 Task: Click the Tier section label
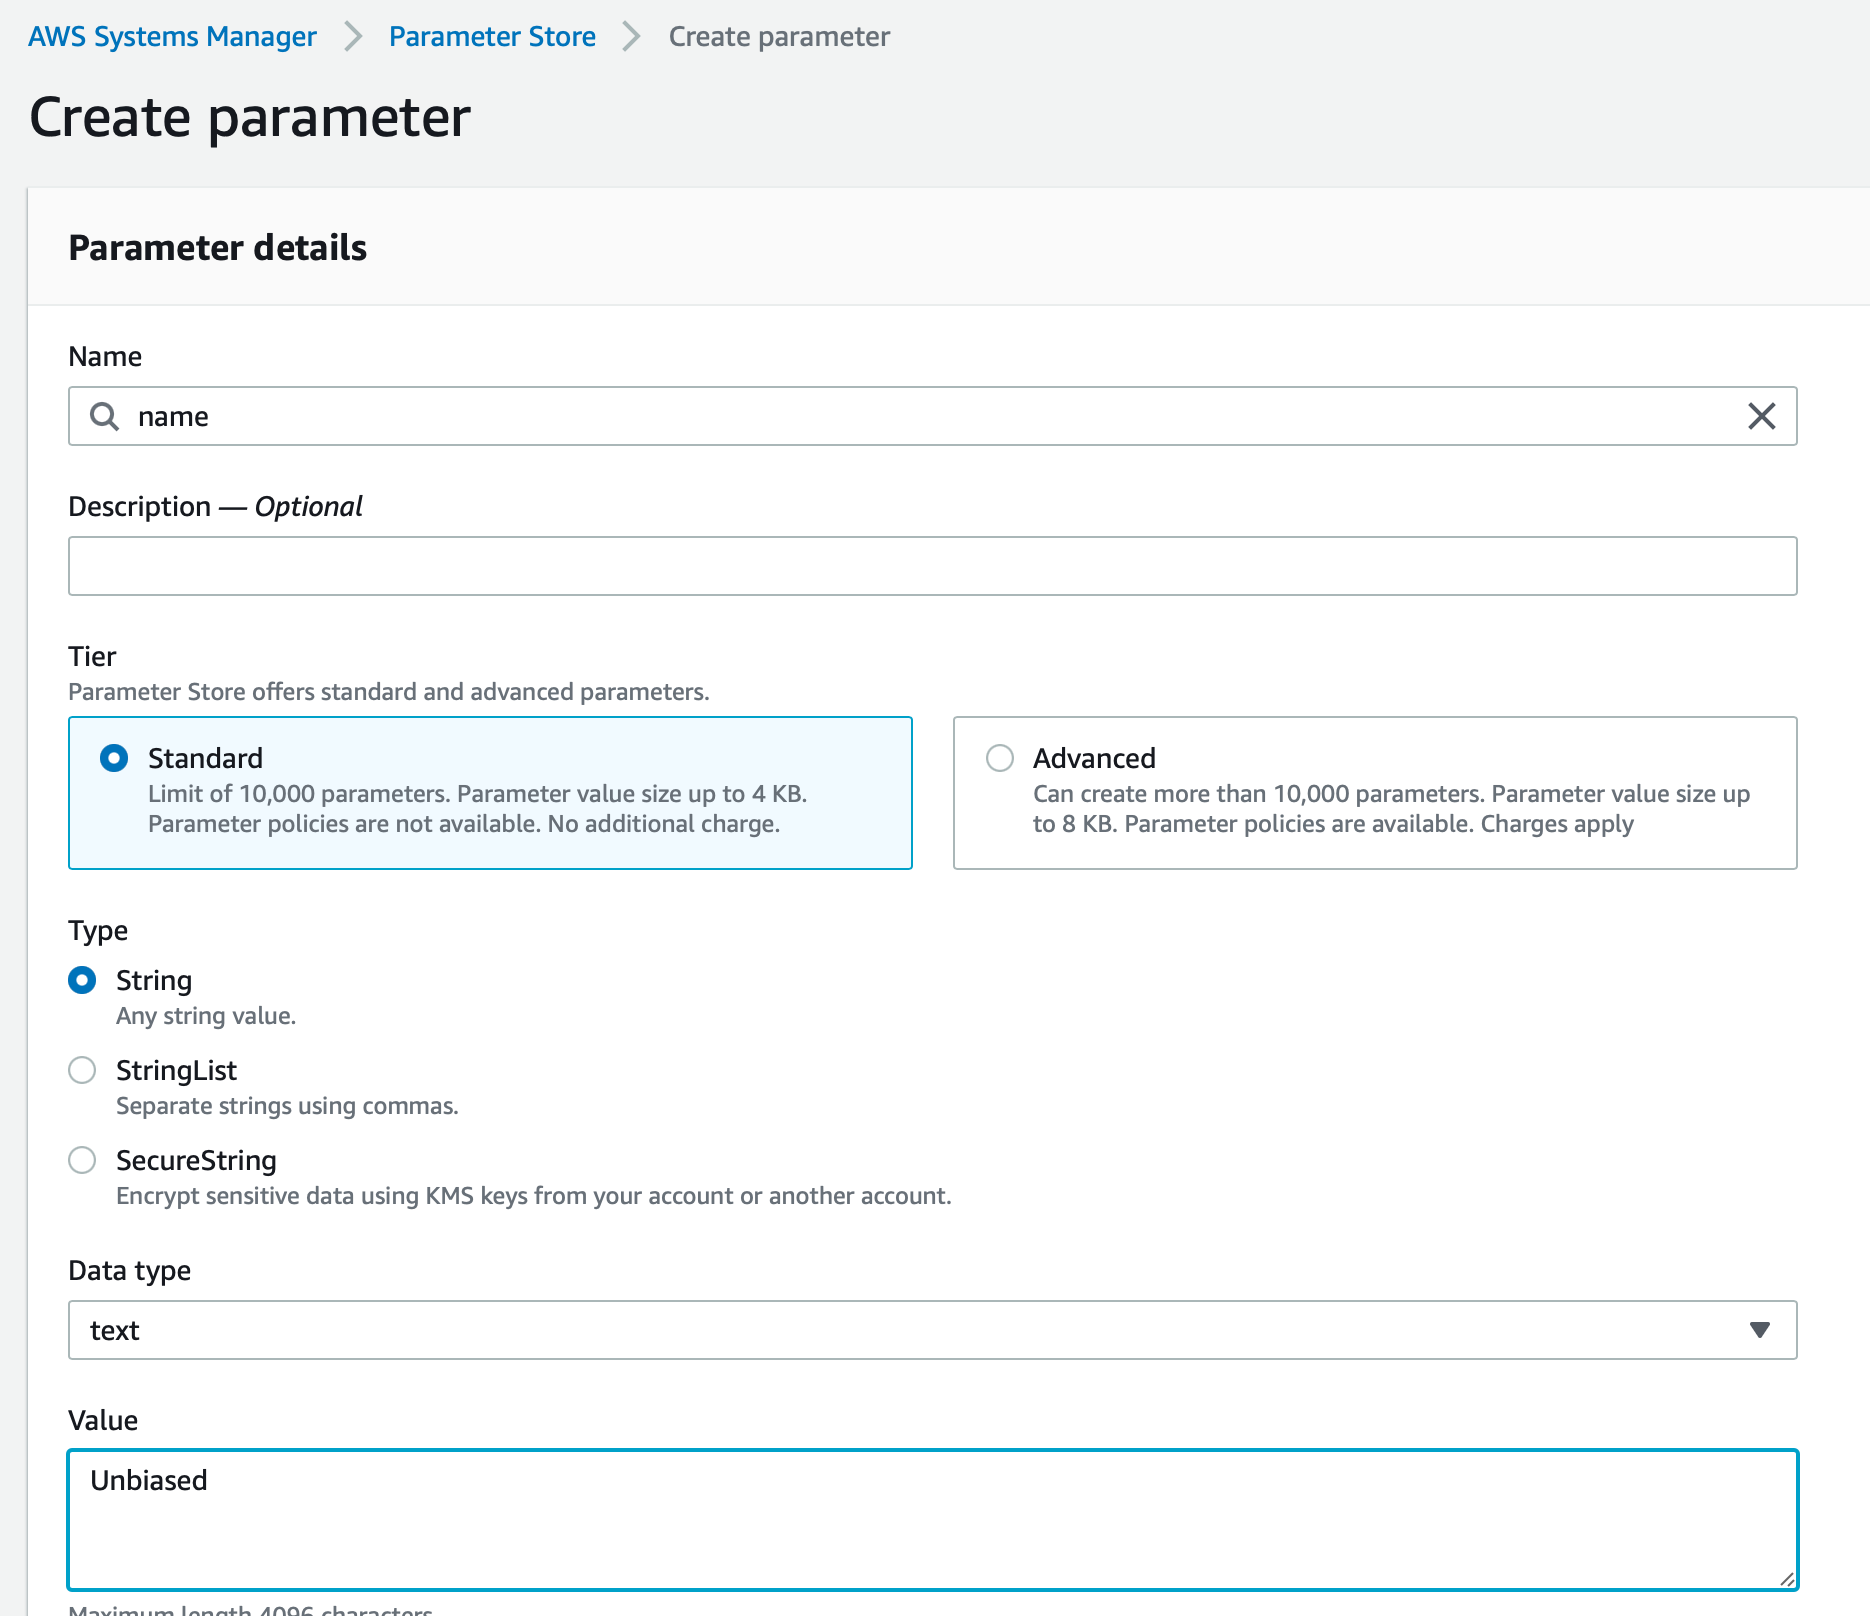[x=92, y=657]
